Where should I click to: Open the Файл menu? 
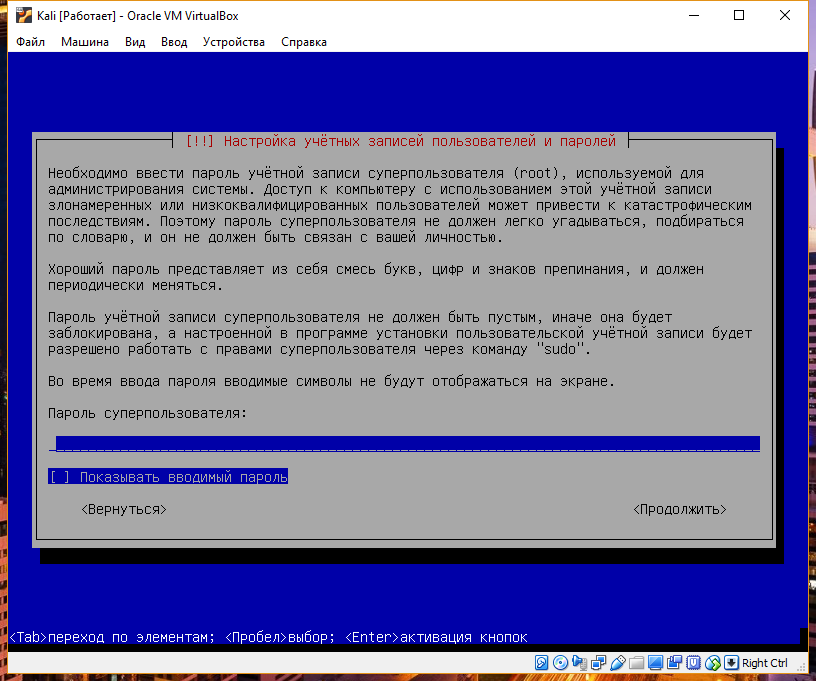click(30, 42)
